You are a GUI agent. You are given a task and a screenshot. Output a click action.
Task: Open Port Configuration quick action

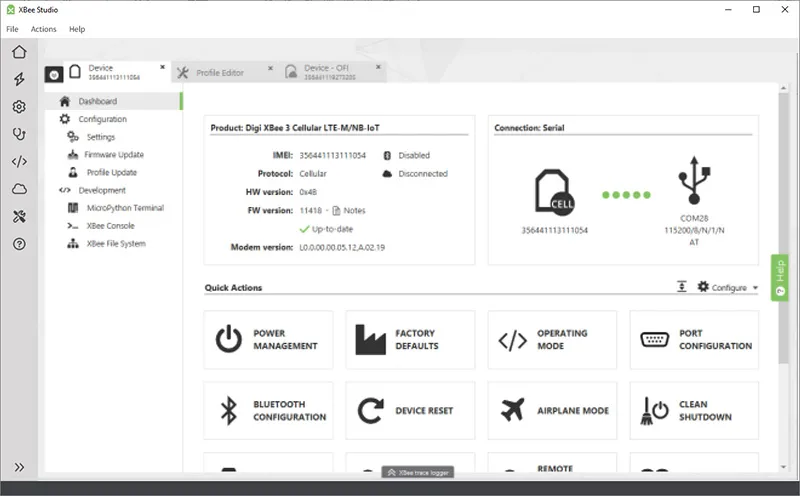click(x=694, y=339)
